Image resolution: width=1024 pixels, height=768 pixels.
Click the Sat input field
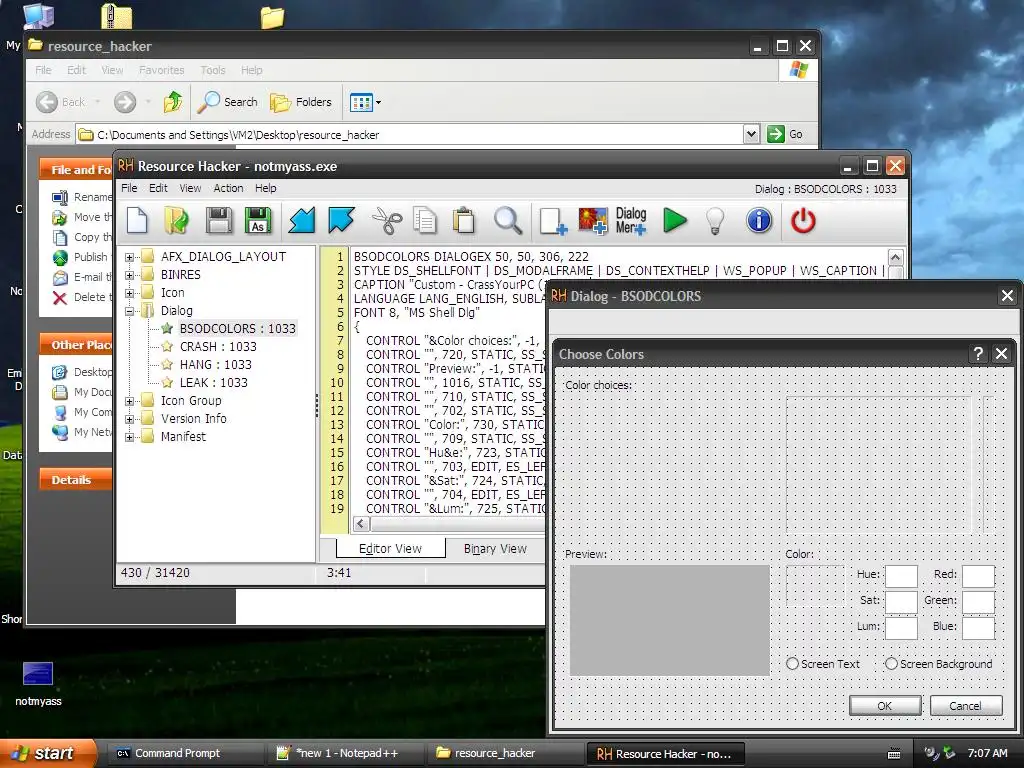[901, 601]
